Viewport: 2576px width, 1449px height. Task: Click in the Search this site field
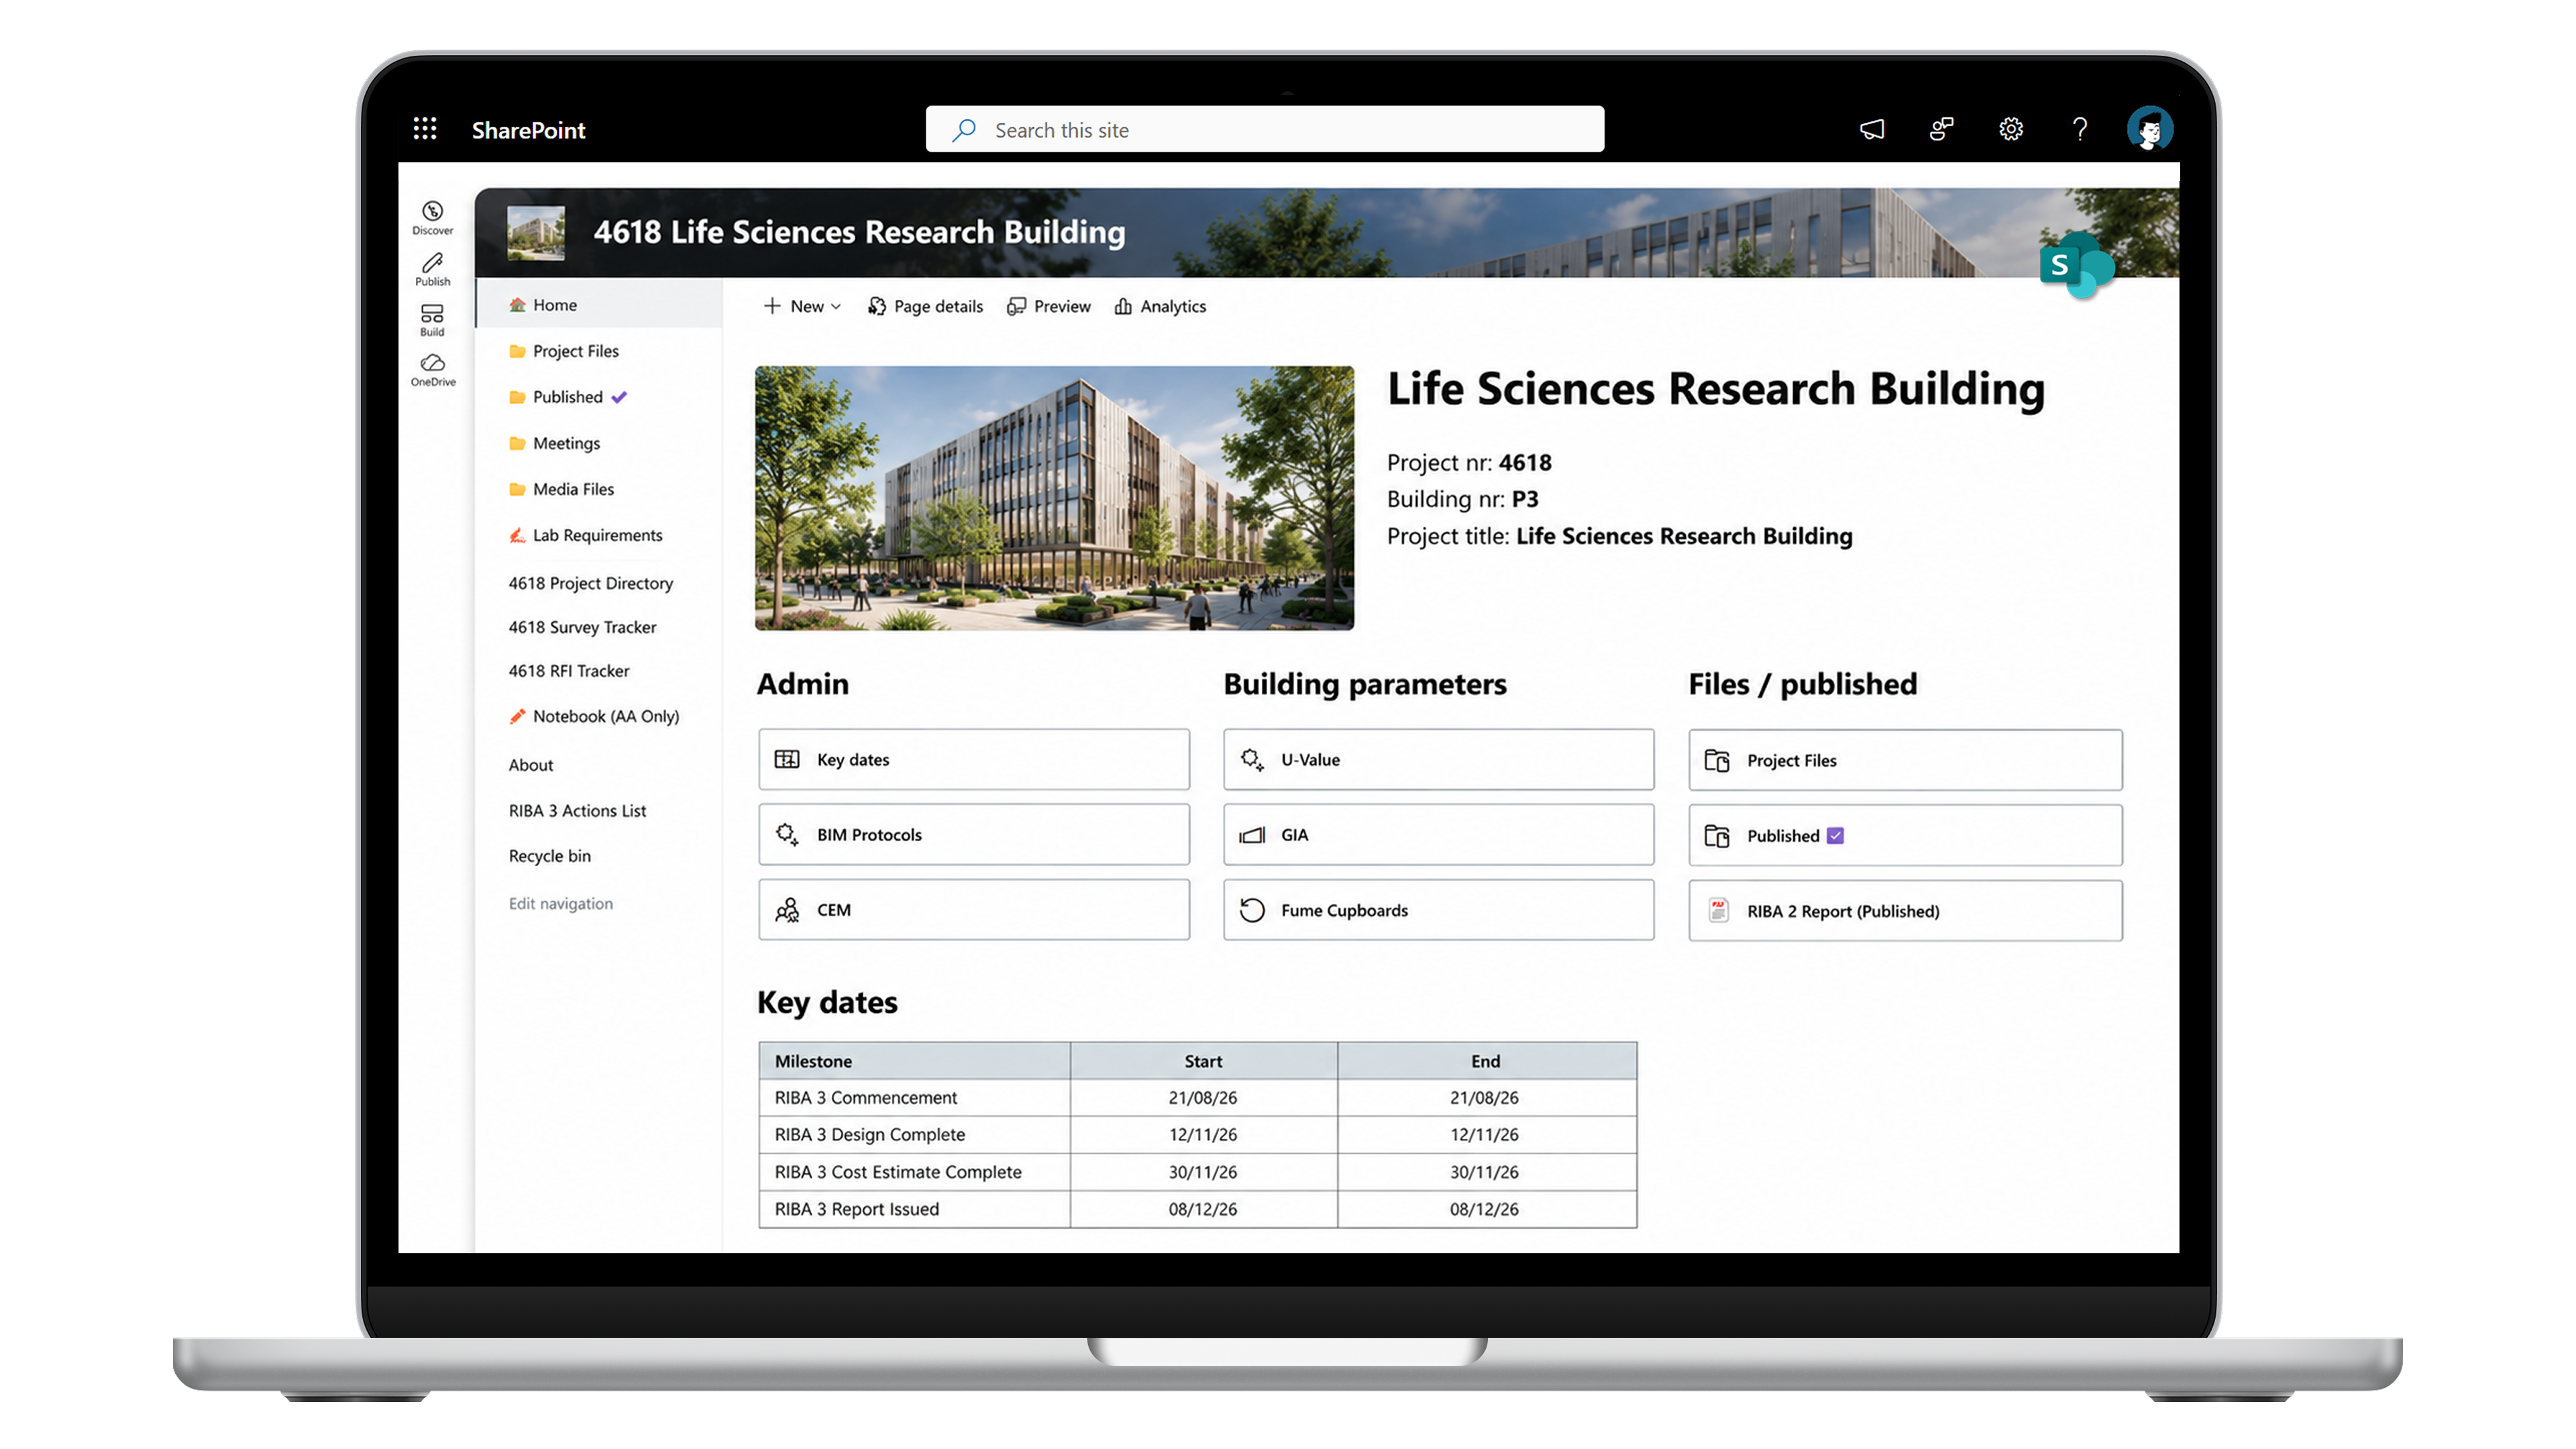point(1264,130)
